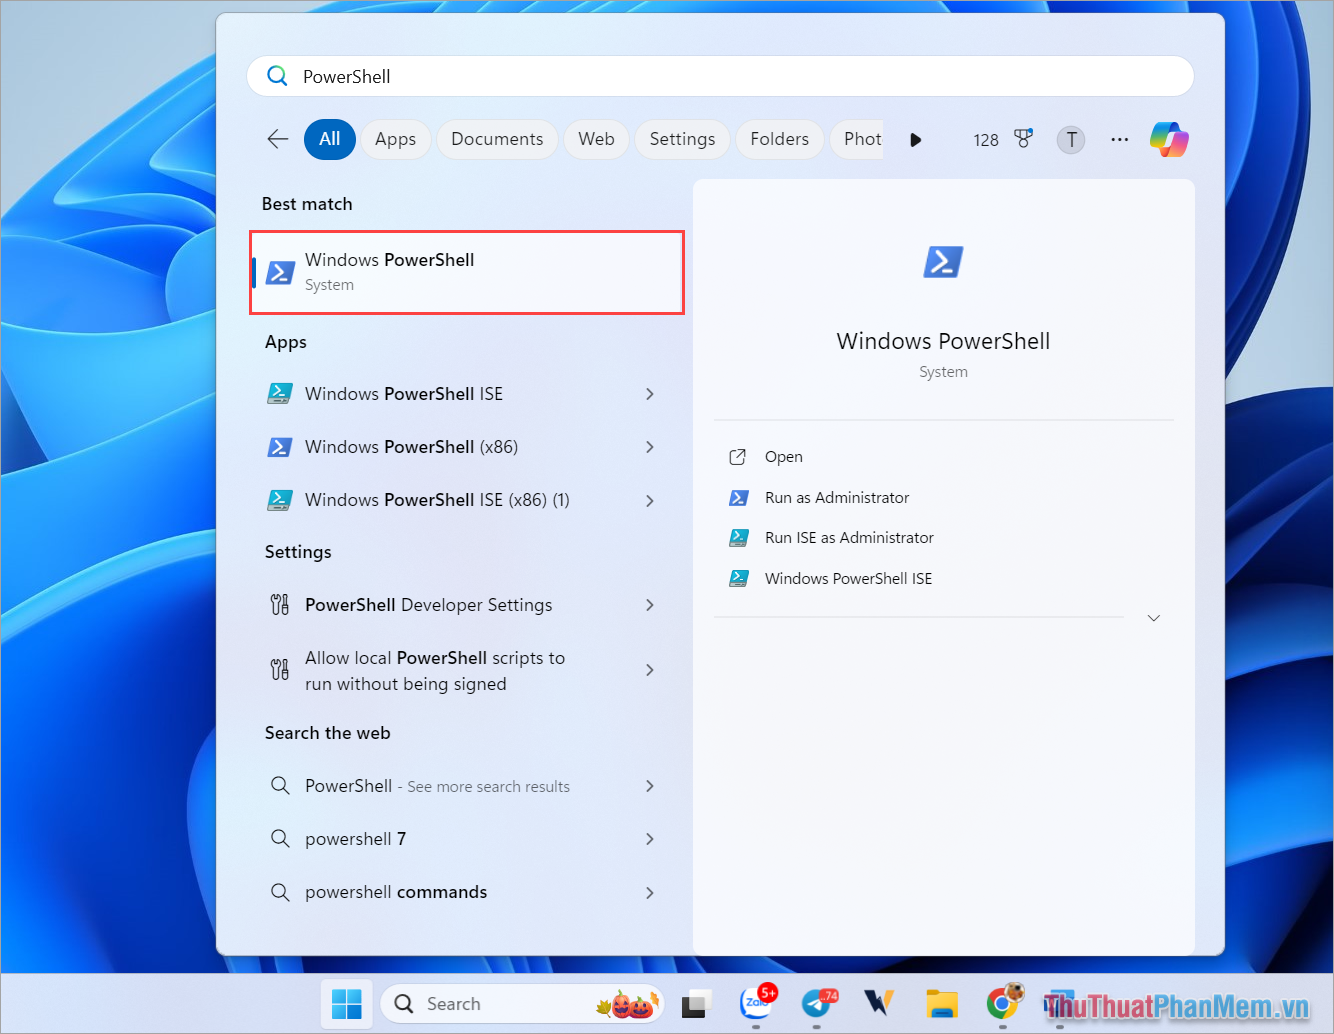Click the Open action icon

738,457
